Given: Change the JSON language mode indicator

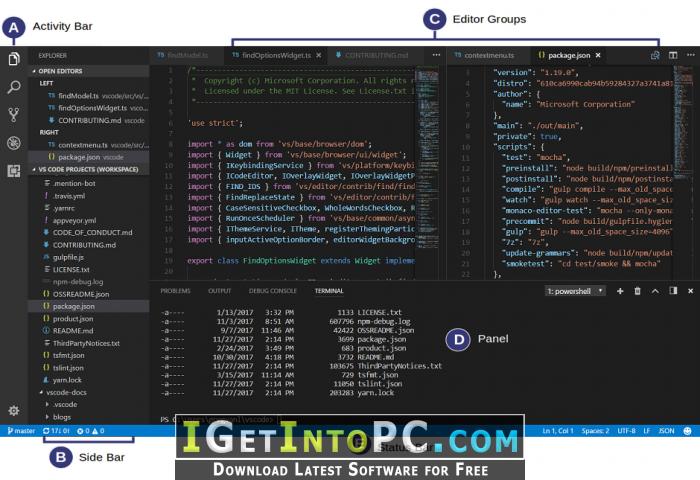Looking at the screenshot, I should point(666,431).
